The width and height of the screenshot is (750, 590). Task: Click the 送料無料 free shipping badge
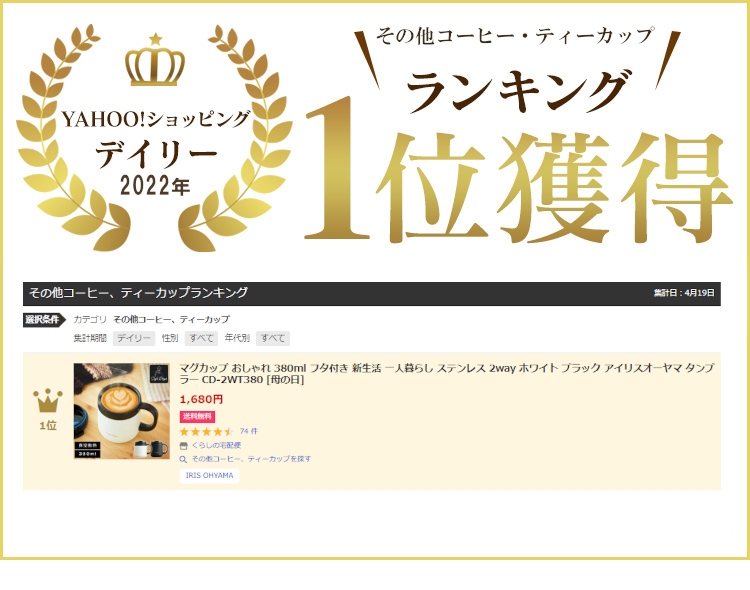[197, 416]
